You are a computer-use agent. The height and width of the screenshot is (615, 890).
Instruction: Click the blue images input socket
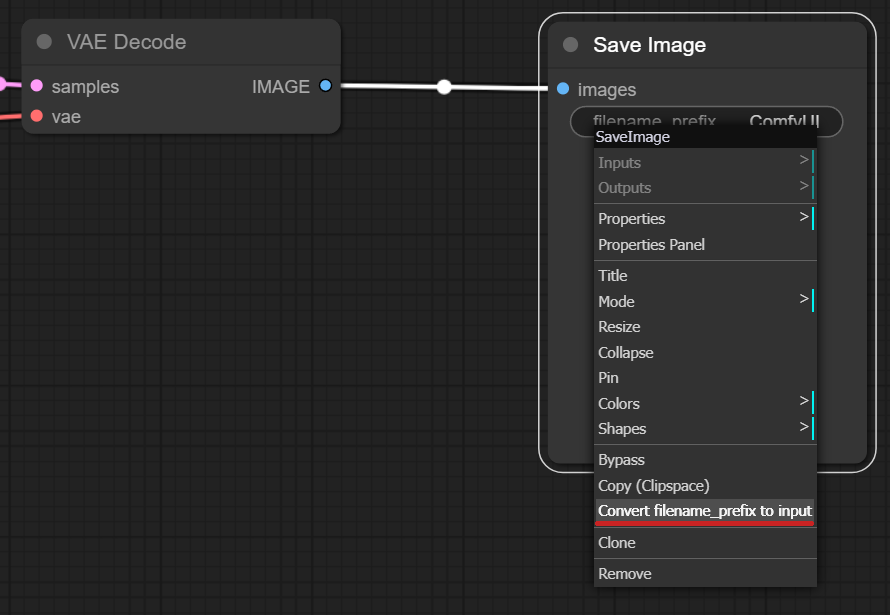pos(563,89)
